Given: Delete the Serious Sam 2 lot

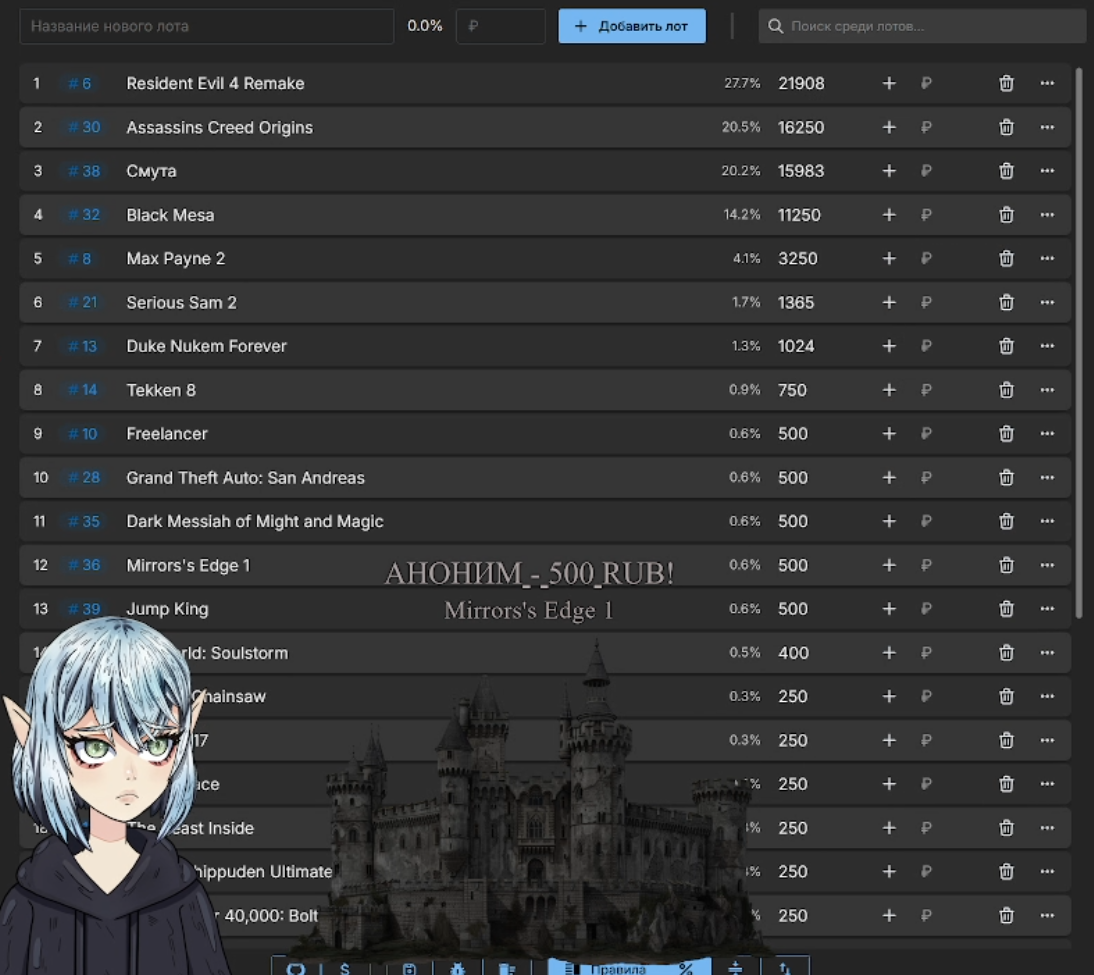Looking at the screenshot, I should [1006, 302].
